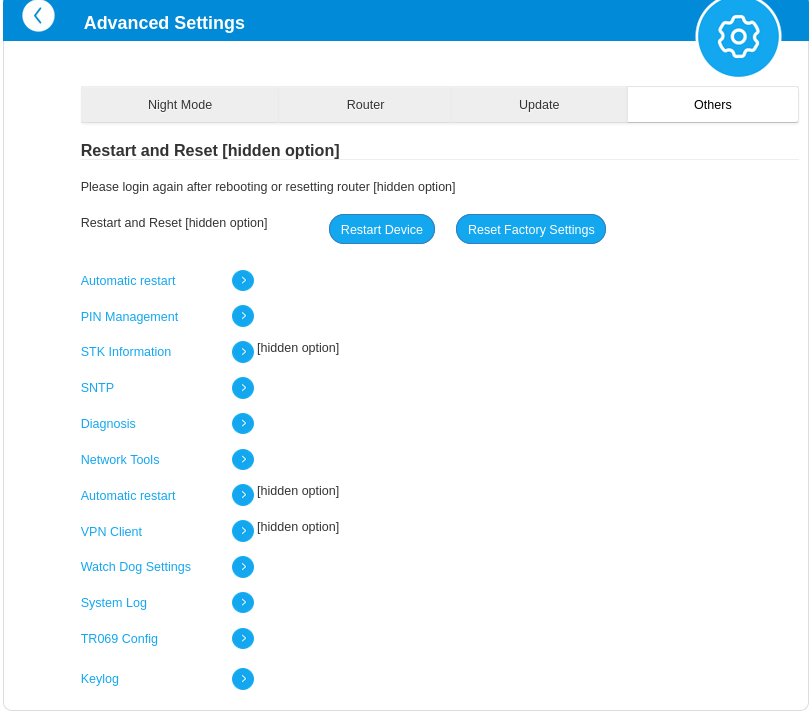Open the STK Information link
Screen dimensions: 812x713
[126, 352]
